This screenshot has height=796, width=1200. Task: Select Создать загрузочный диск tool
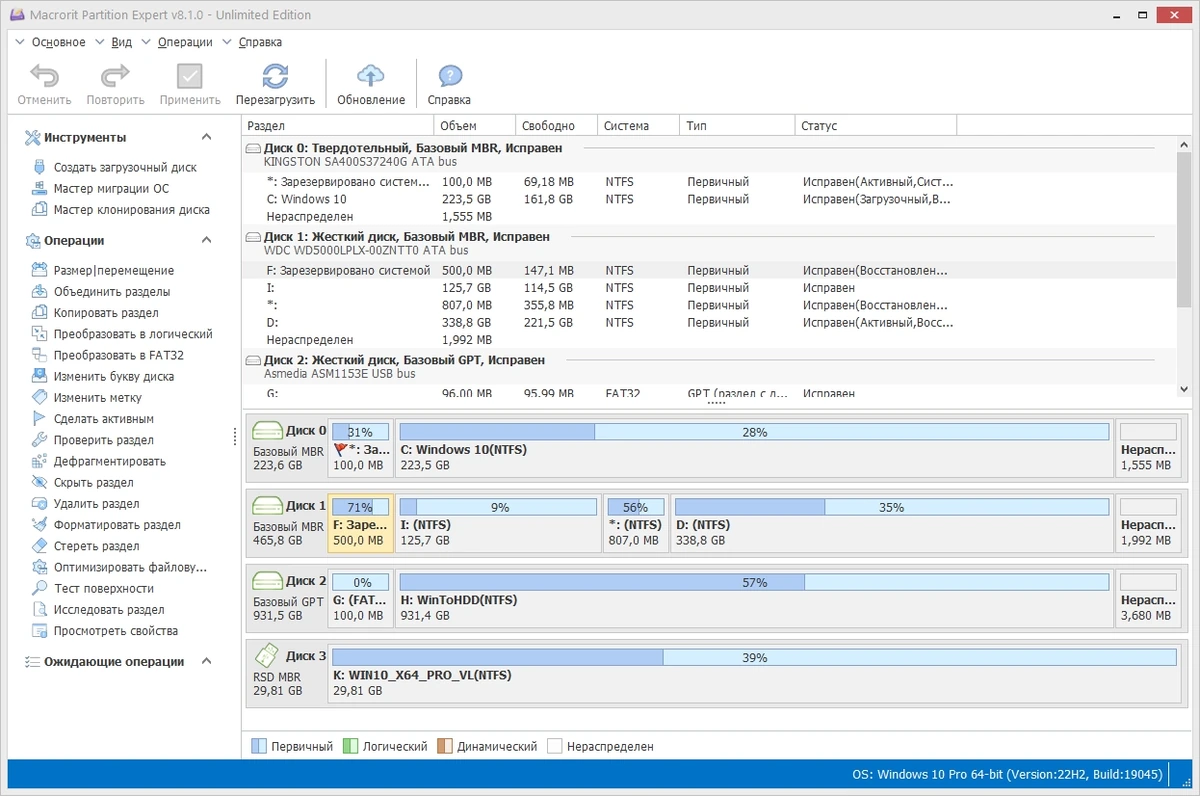pyautogui.click(x=125, y=168)
